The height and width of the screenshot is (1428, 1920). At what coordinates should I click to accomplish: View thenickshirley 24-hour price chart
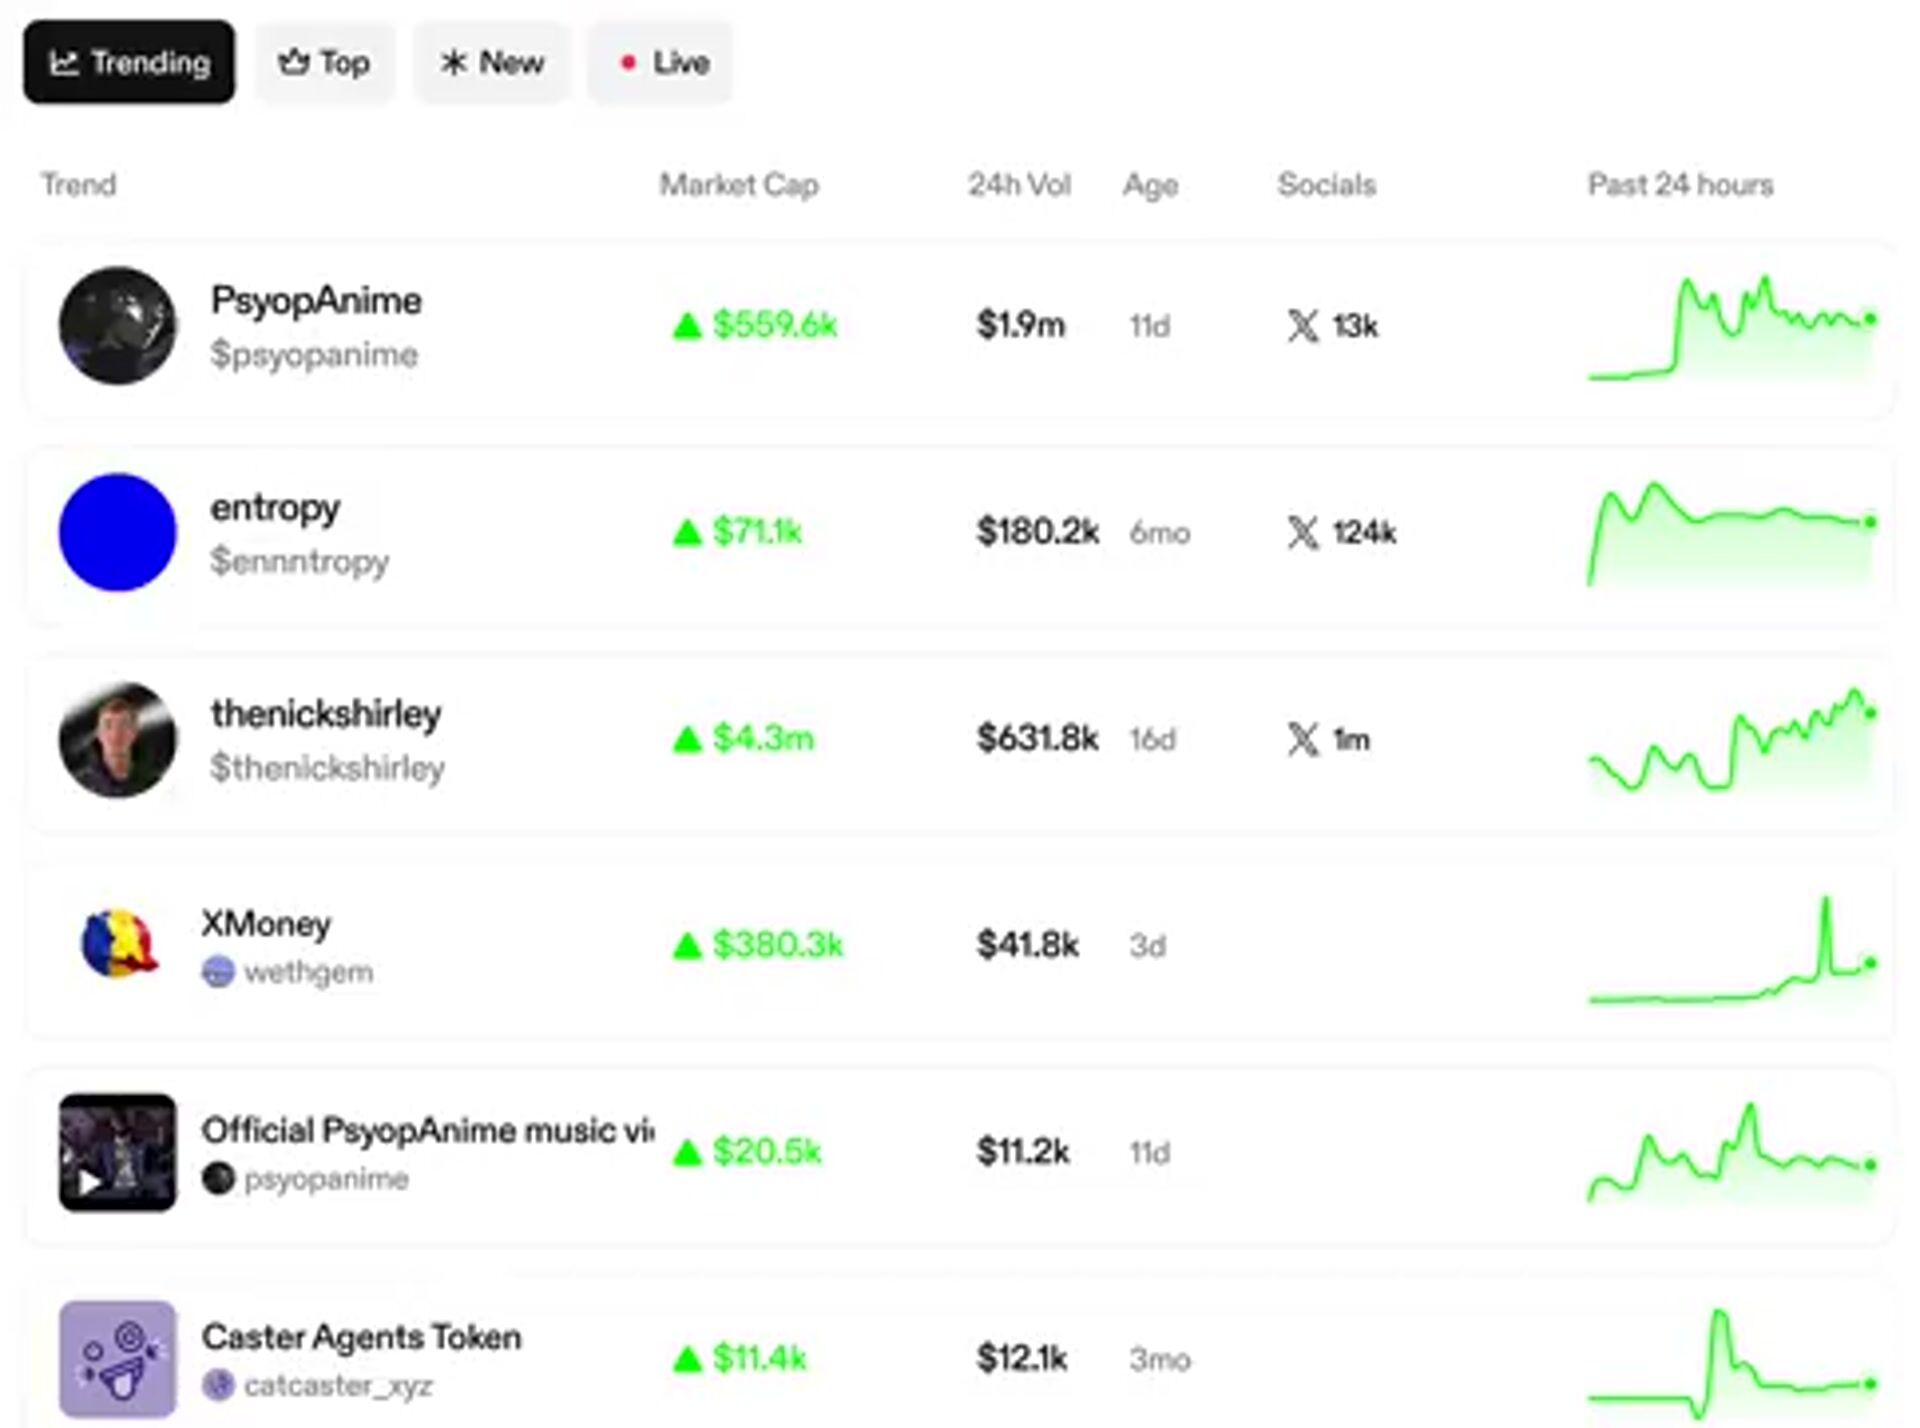pos(1731,742)
